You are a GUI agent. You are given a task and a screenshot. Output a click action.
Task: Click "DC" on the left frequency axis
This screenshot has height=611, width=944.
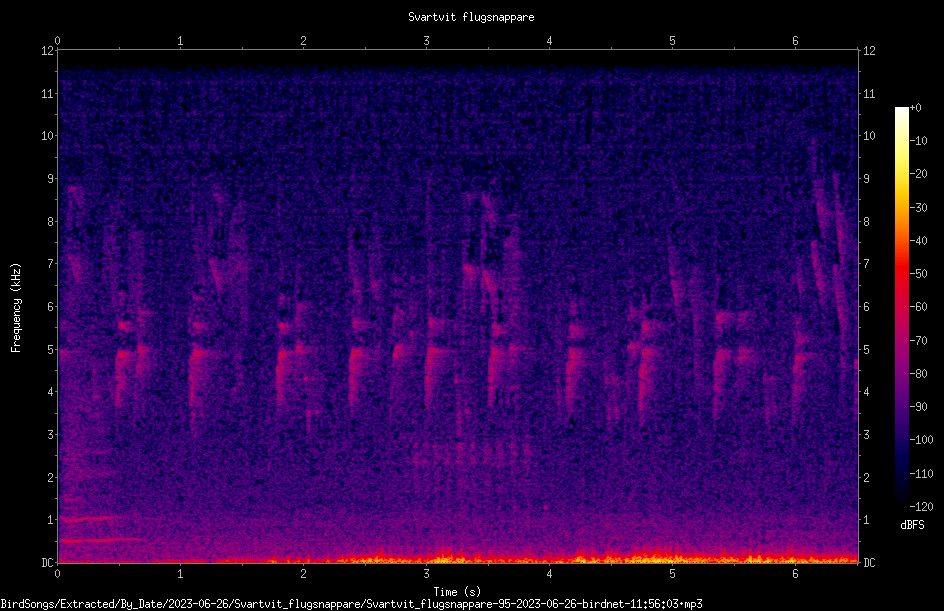[47, 563]
